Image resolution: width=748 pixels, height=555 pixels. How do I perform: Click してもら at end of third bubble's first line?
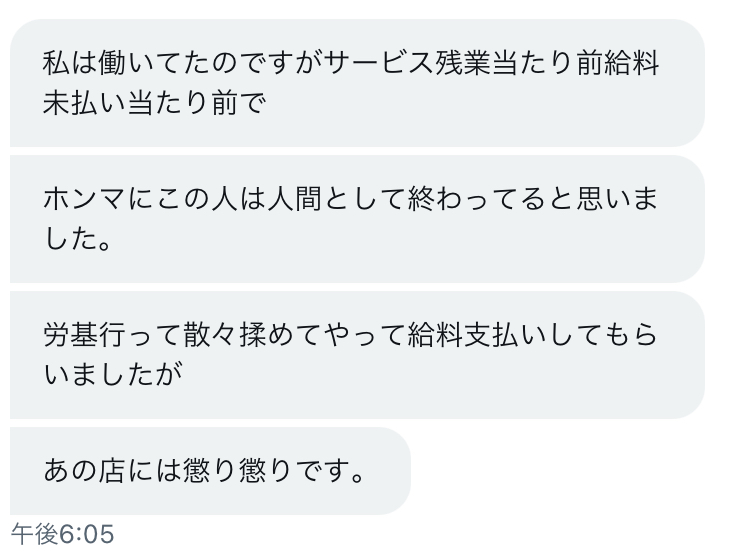tap(606, 336)
